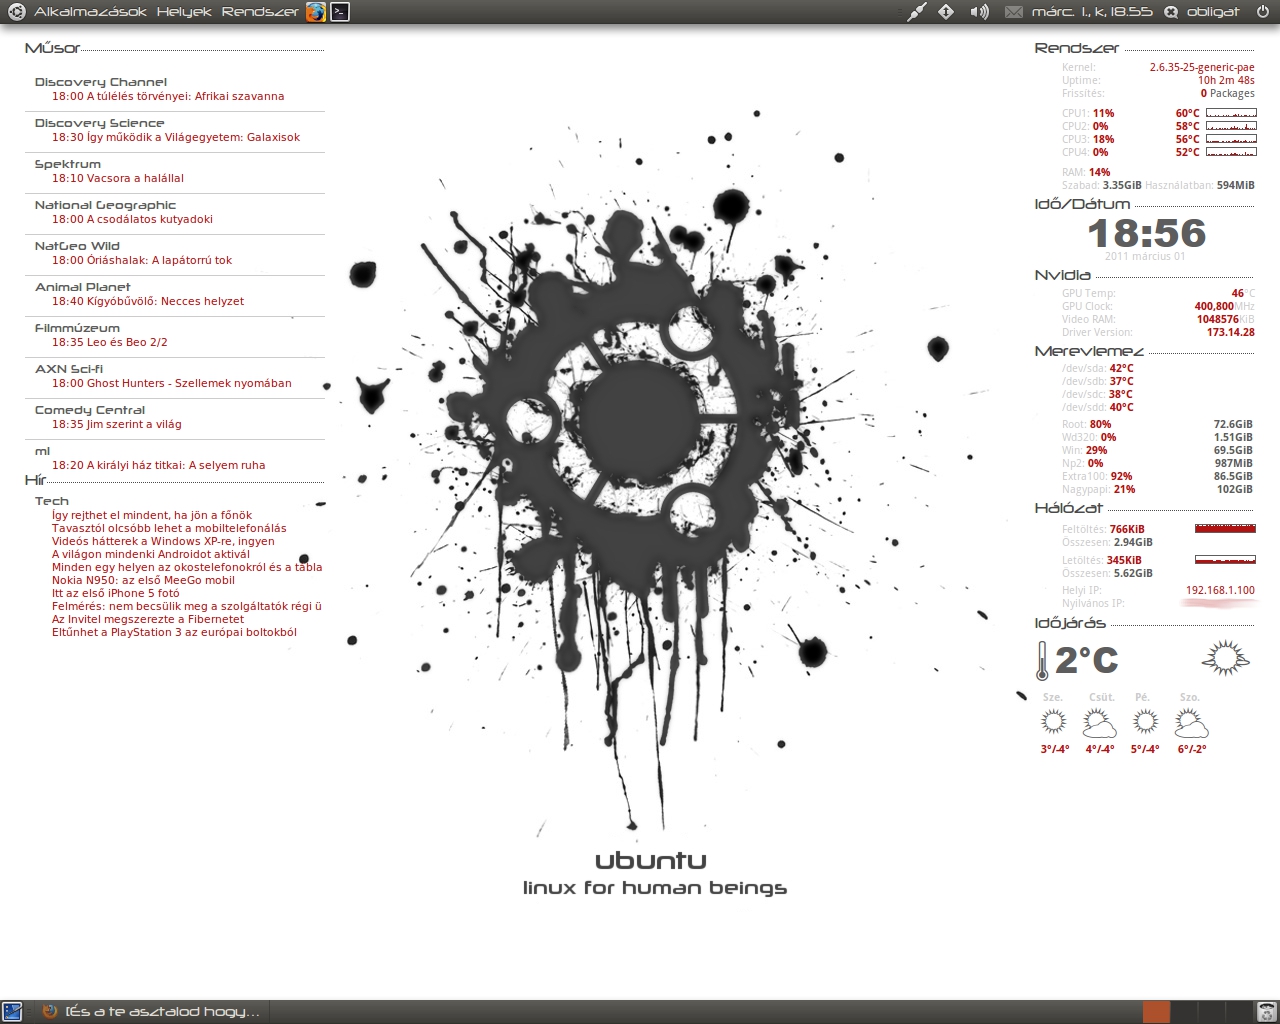Screen dimensions: 1280x1024
Task: Click the Discovery Channel heading
Action: pyautogui.click(x=101, y=82)
